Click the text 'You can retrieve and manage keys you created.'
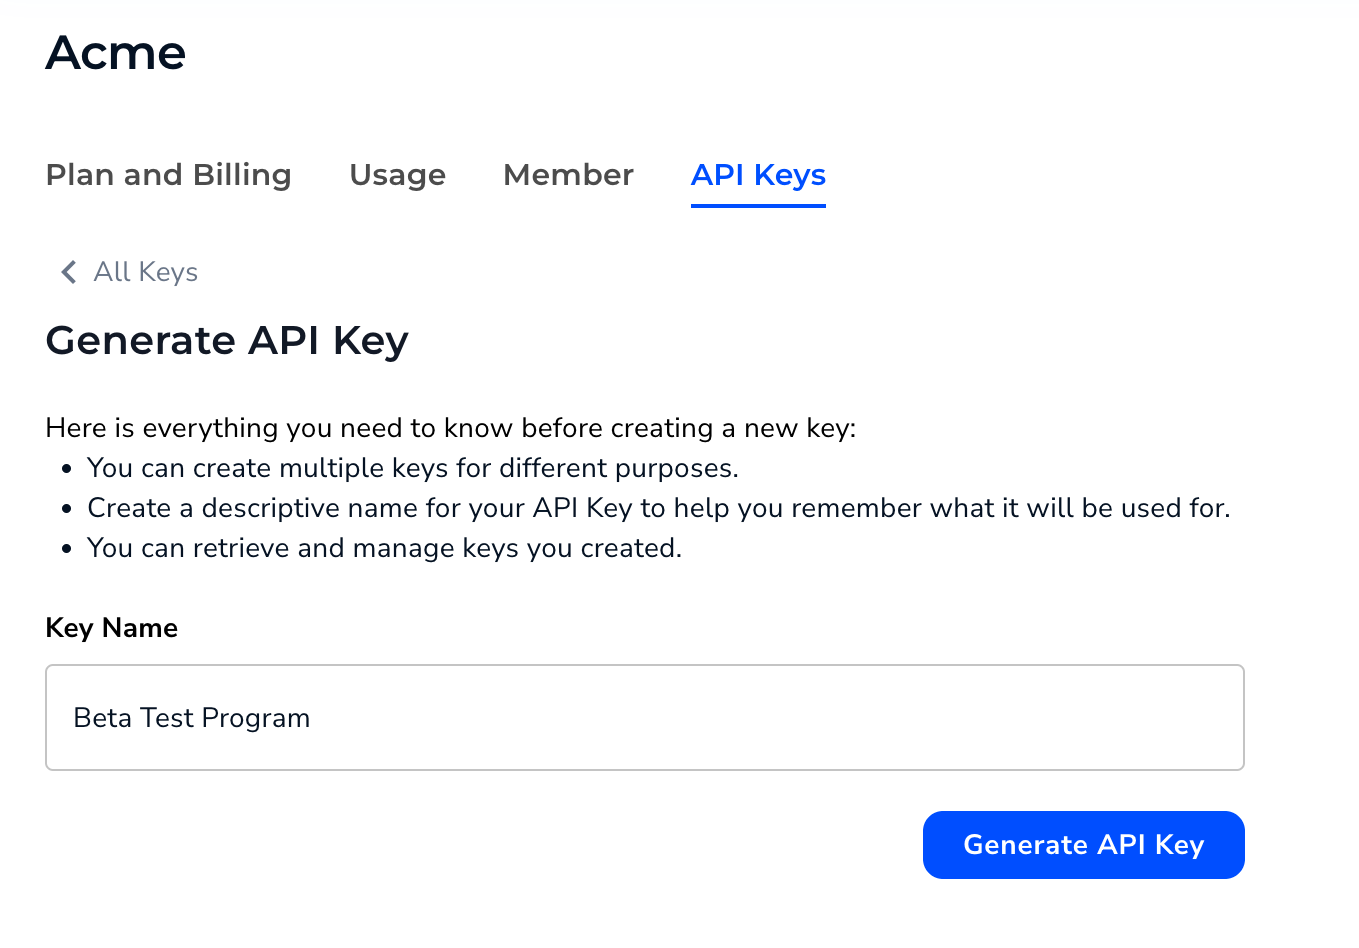 click(x=384, y=548)
